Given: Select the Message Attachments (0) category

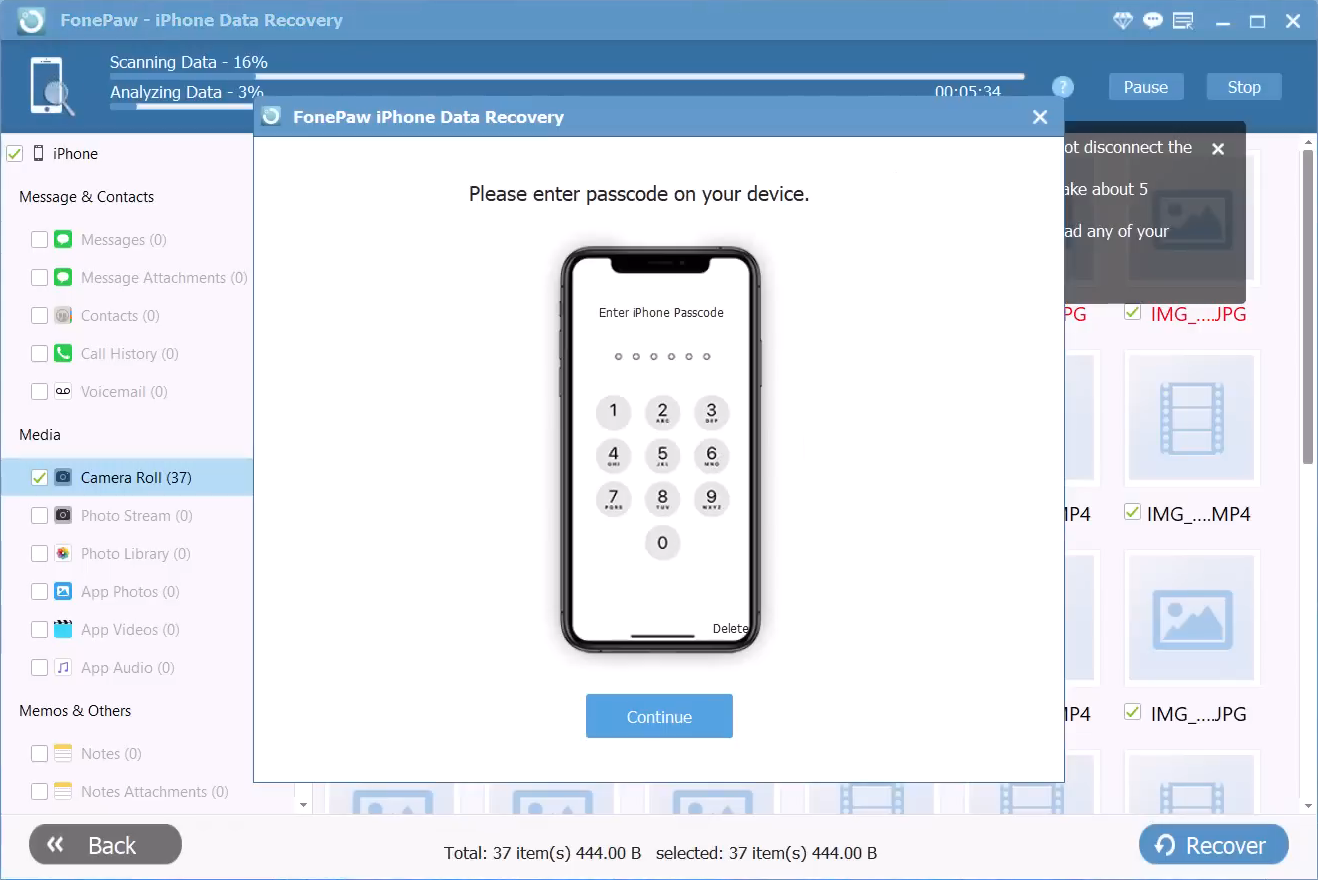Looking at the screenshot, I should 126,278.
